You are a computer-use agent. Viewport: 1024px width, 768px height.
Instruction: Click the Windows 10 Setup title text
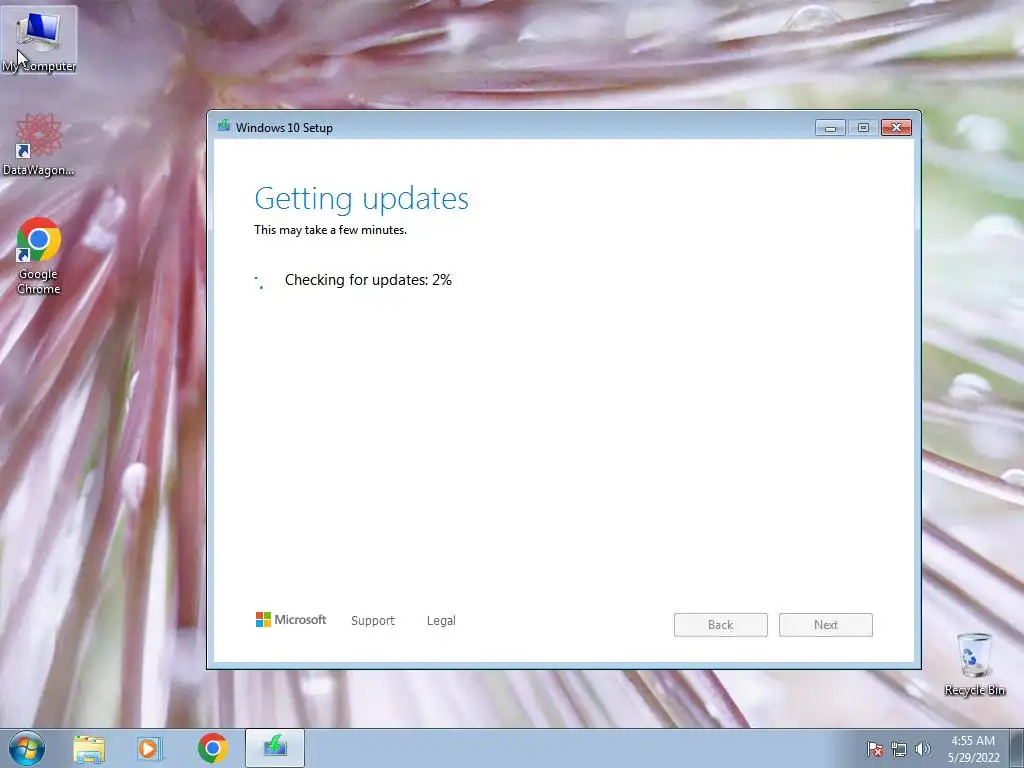tap(284, 128)
